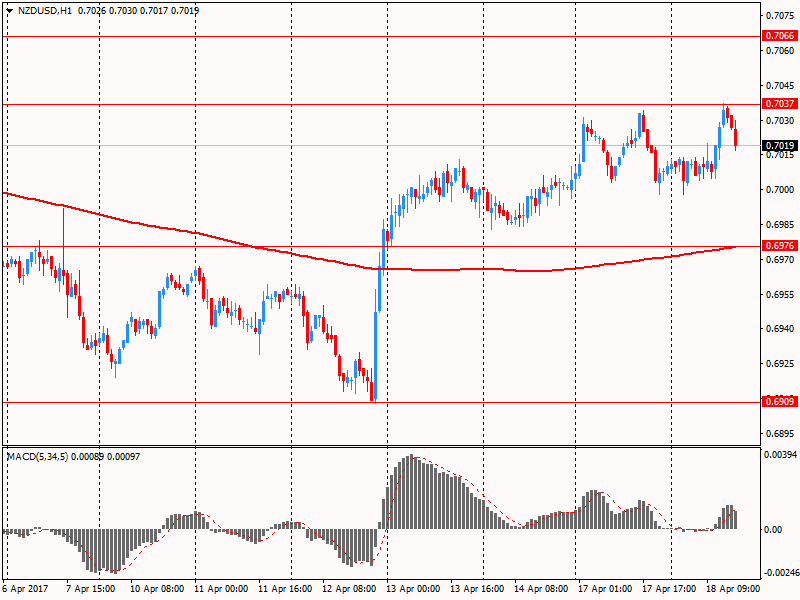This screenshot has width=800, height=600.
Task: Click the 10 Apr 08:00 time label
Action: click(x=157, y=589)
